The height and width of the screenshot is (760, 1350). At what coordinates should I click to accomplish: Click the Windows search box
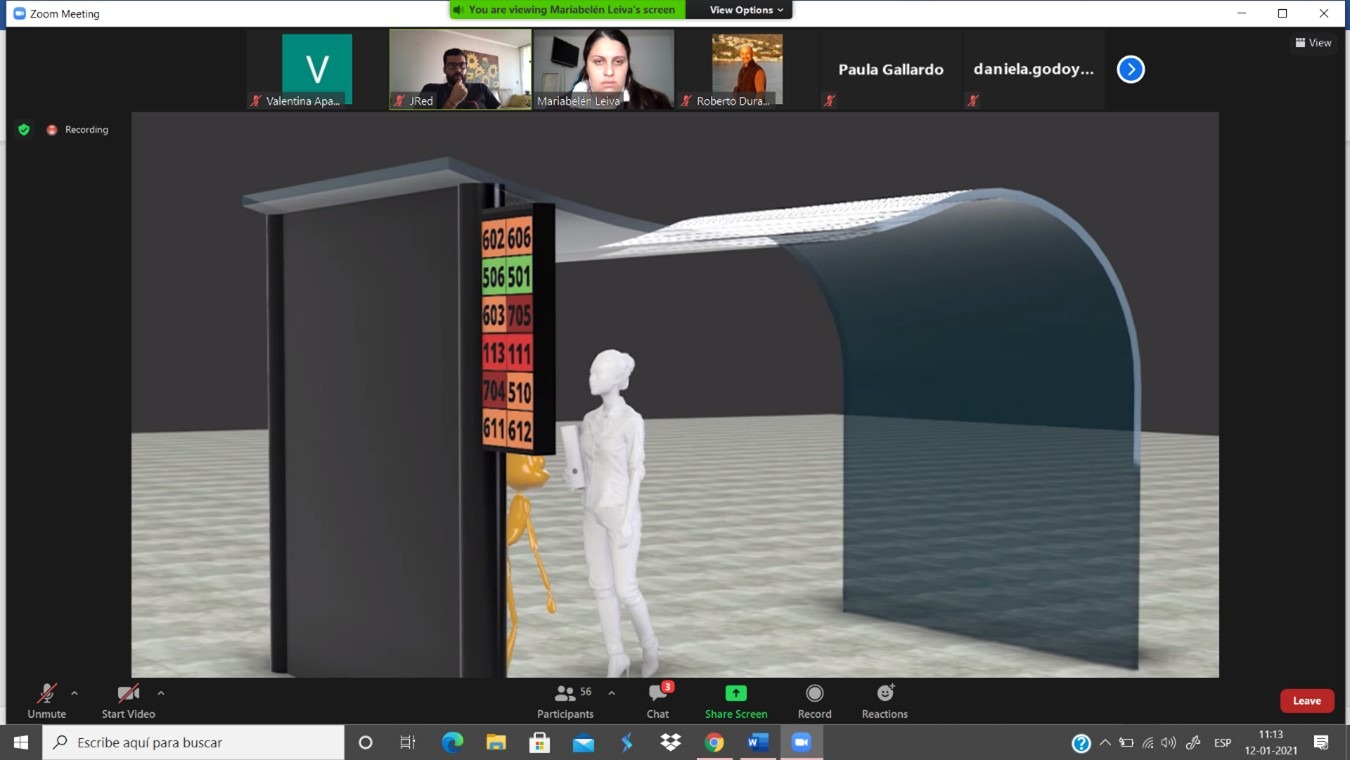click(195, 742)
